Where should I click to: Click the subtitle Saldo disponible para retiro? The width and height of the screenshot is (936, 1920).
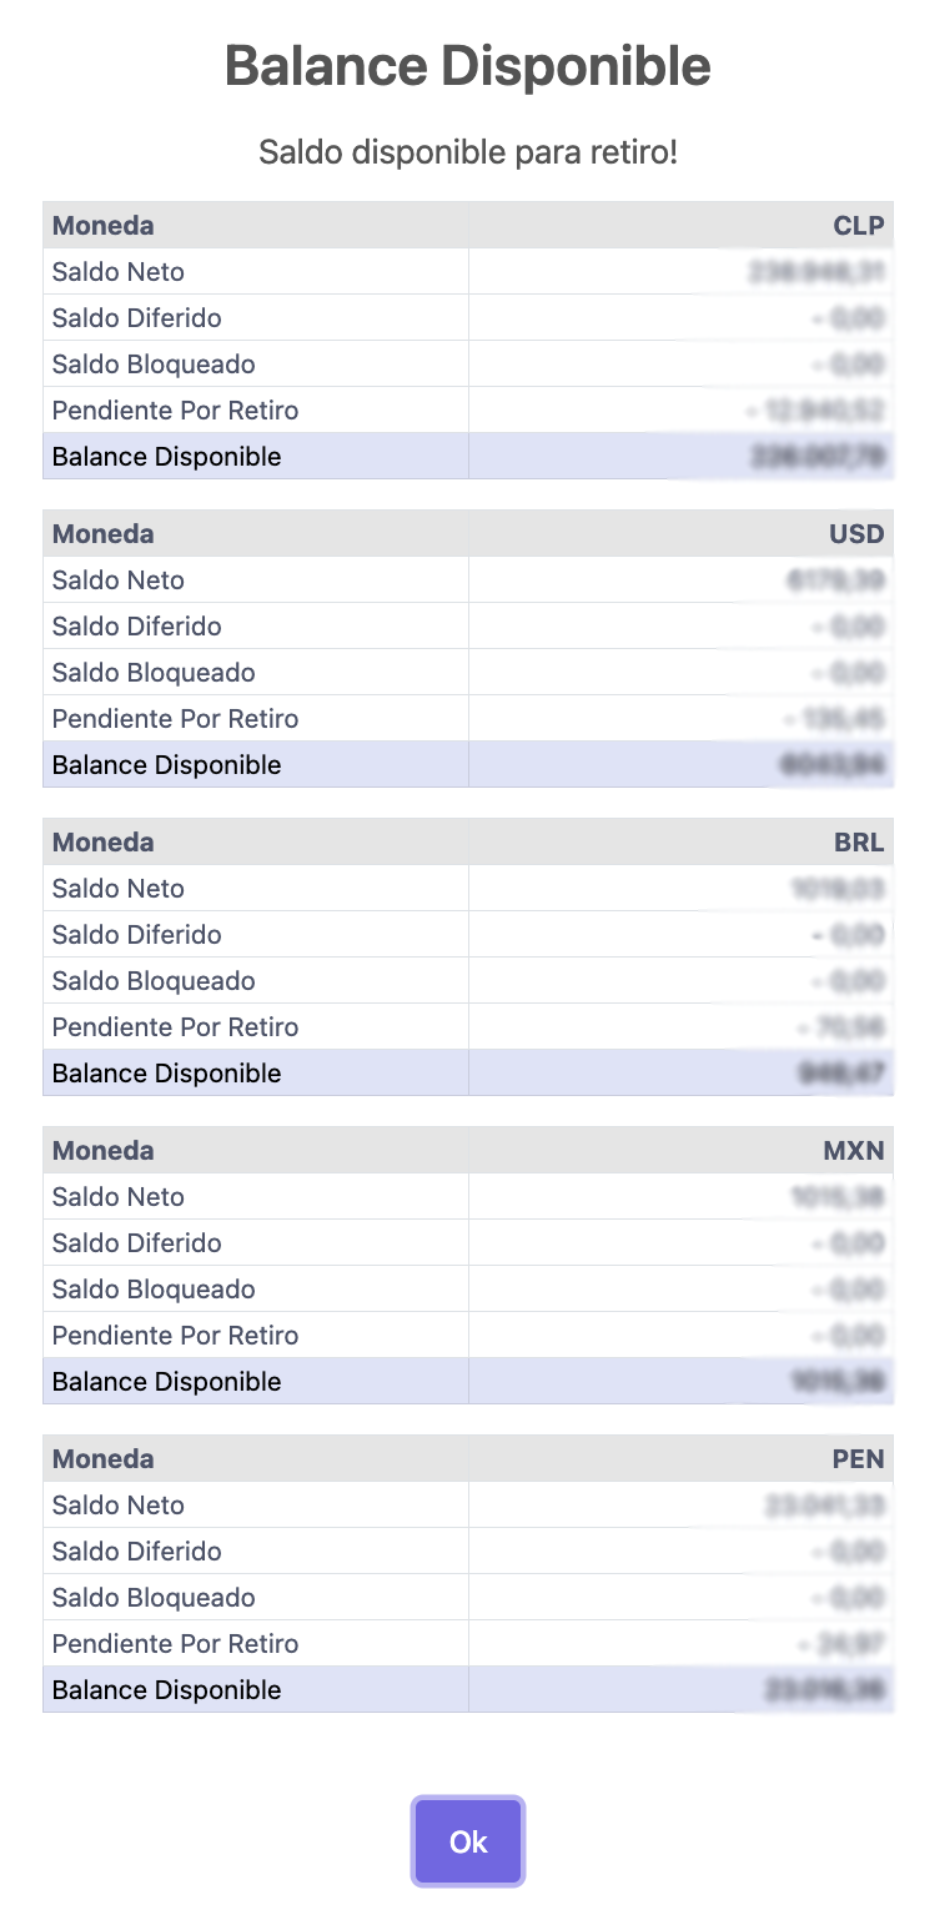tap(467, 152)
